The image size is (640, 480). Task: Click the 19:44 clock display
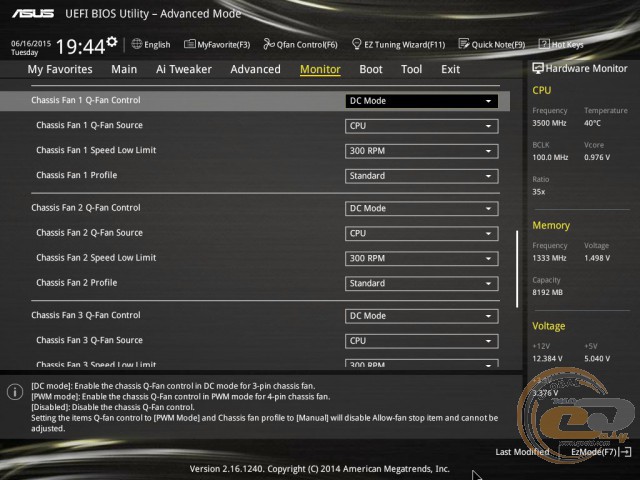pos(80,46)
